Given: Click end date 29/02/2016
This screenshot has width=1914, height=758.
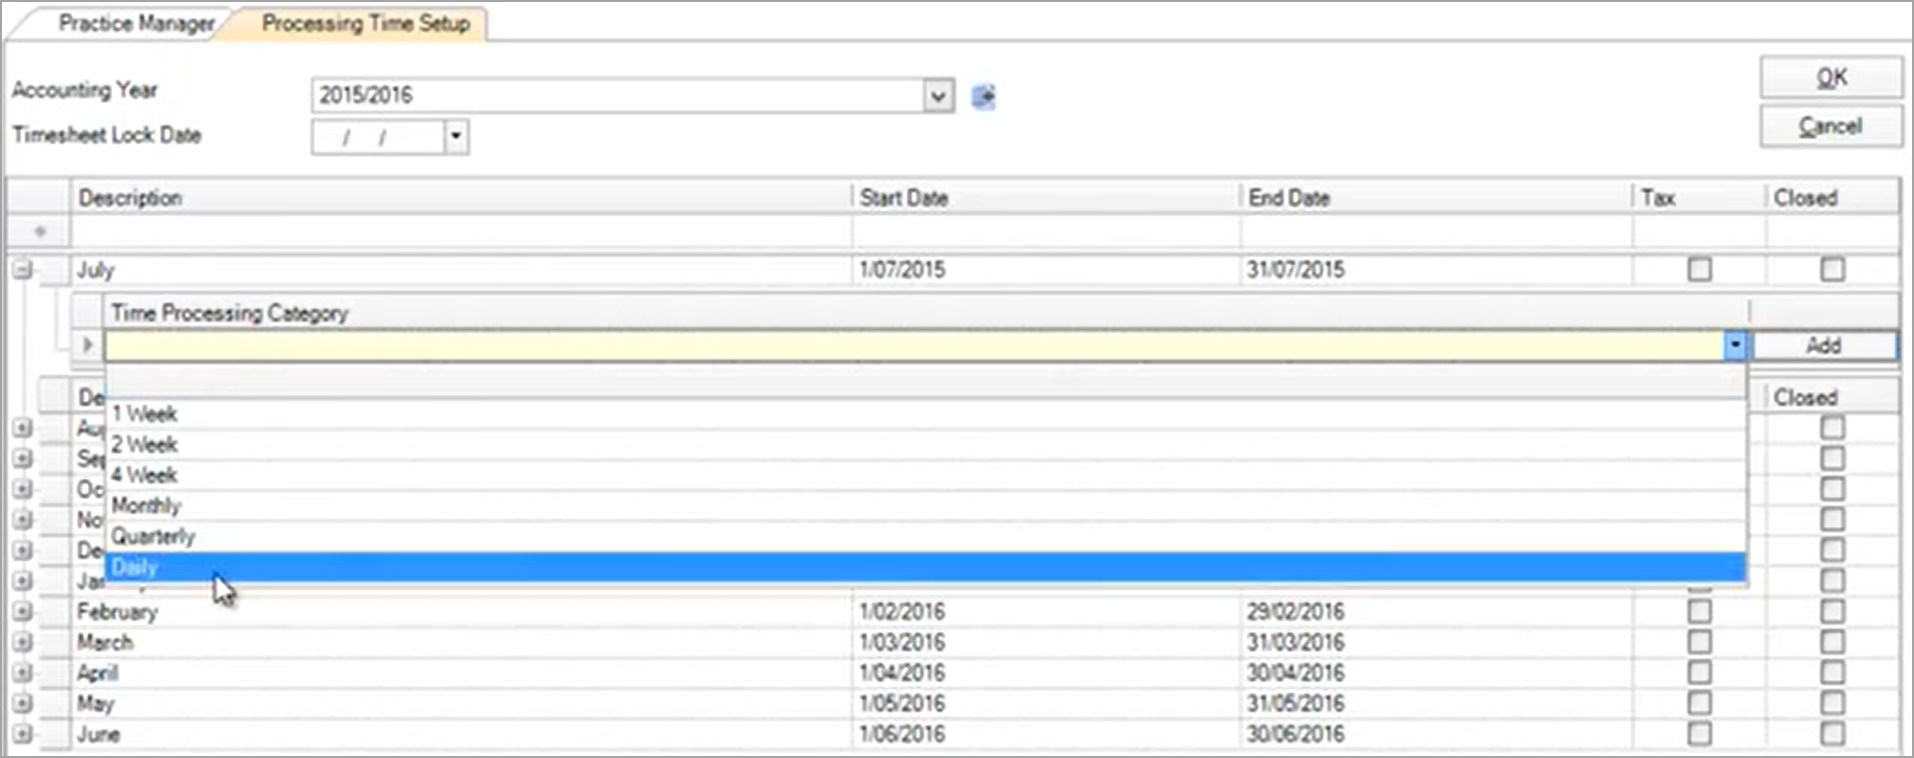Looking at the screenshot, I should click(1295, 611).
